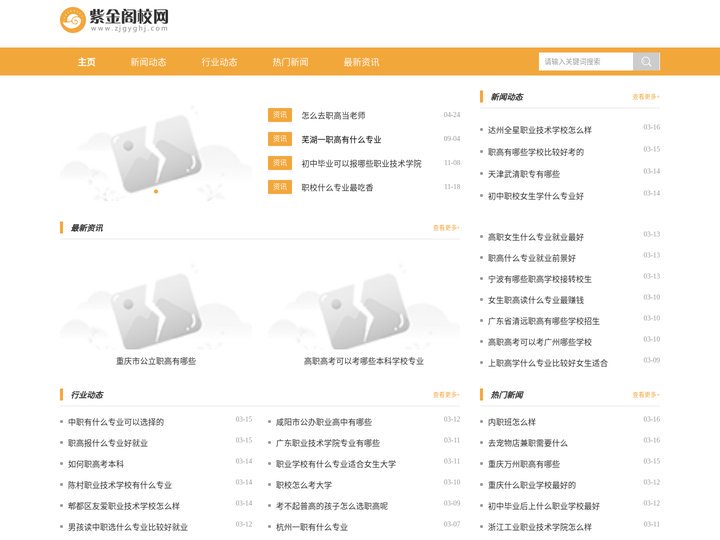Open article 职校什么专业最吃香
This screenshot has height=540, width=720.
(337, 187)
